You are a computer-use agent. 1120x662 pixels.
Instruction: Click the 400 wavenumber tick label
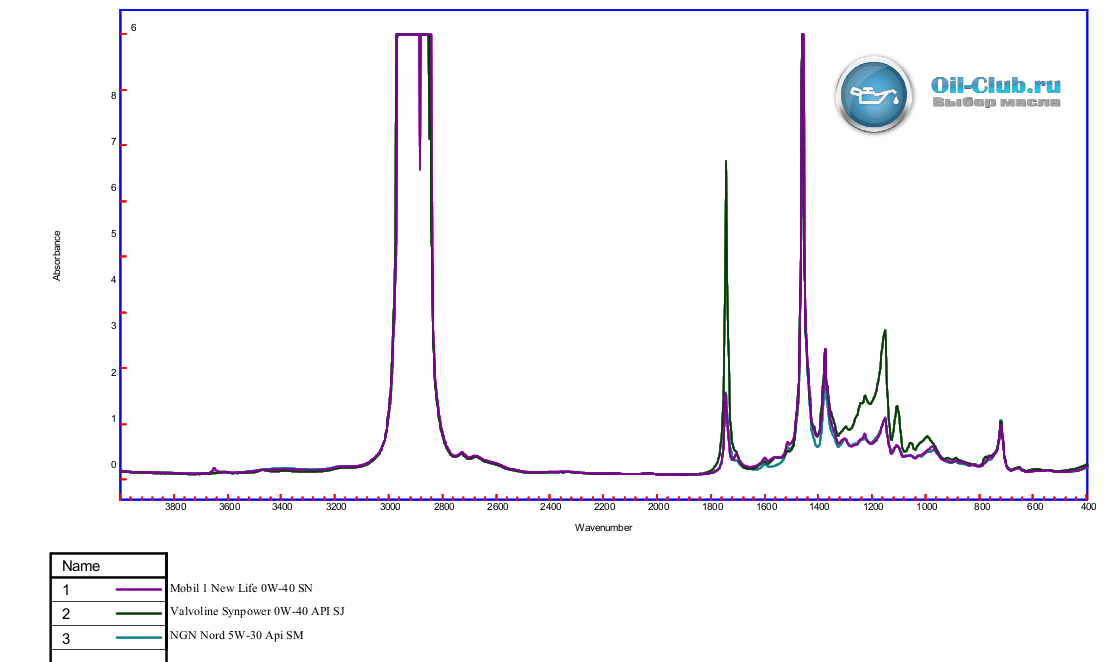tap(1088, 507)
